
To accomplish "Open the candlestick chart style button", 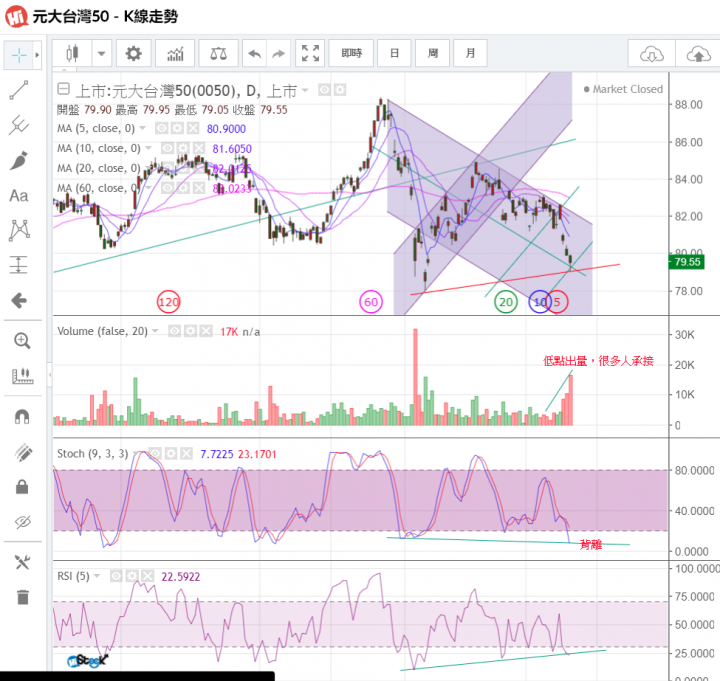I will click(72, 54).
